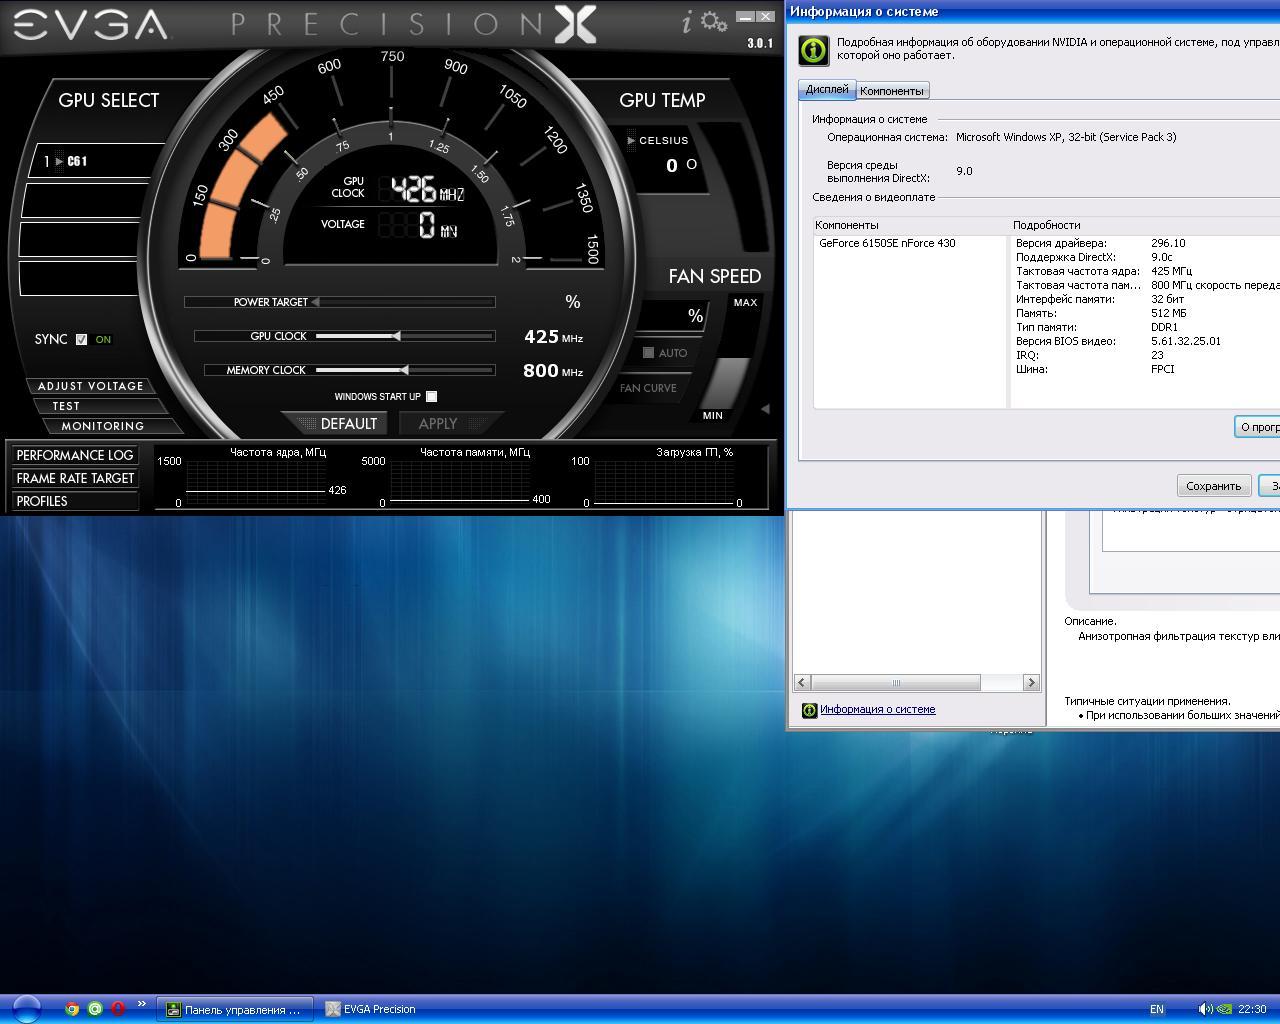The image size is (1280, 1024).
Task: Click the EN language indicator
Action: [1157, 1009]
